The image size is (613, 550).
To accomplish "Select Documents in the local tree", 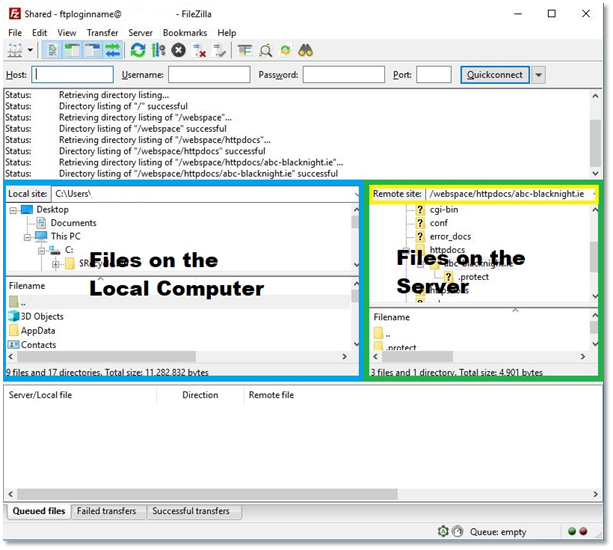I will (x=73, y=223).
